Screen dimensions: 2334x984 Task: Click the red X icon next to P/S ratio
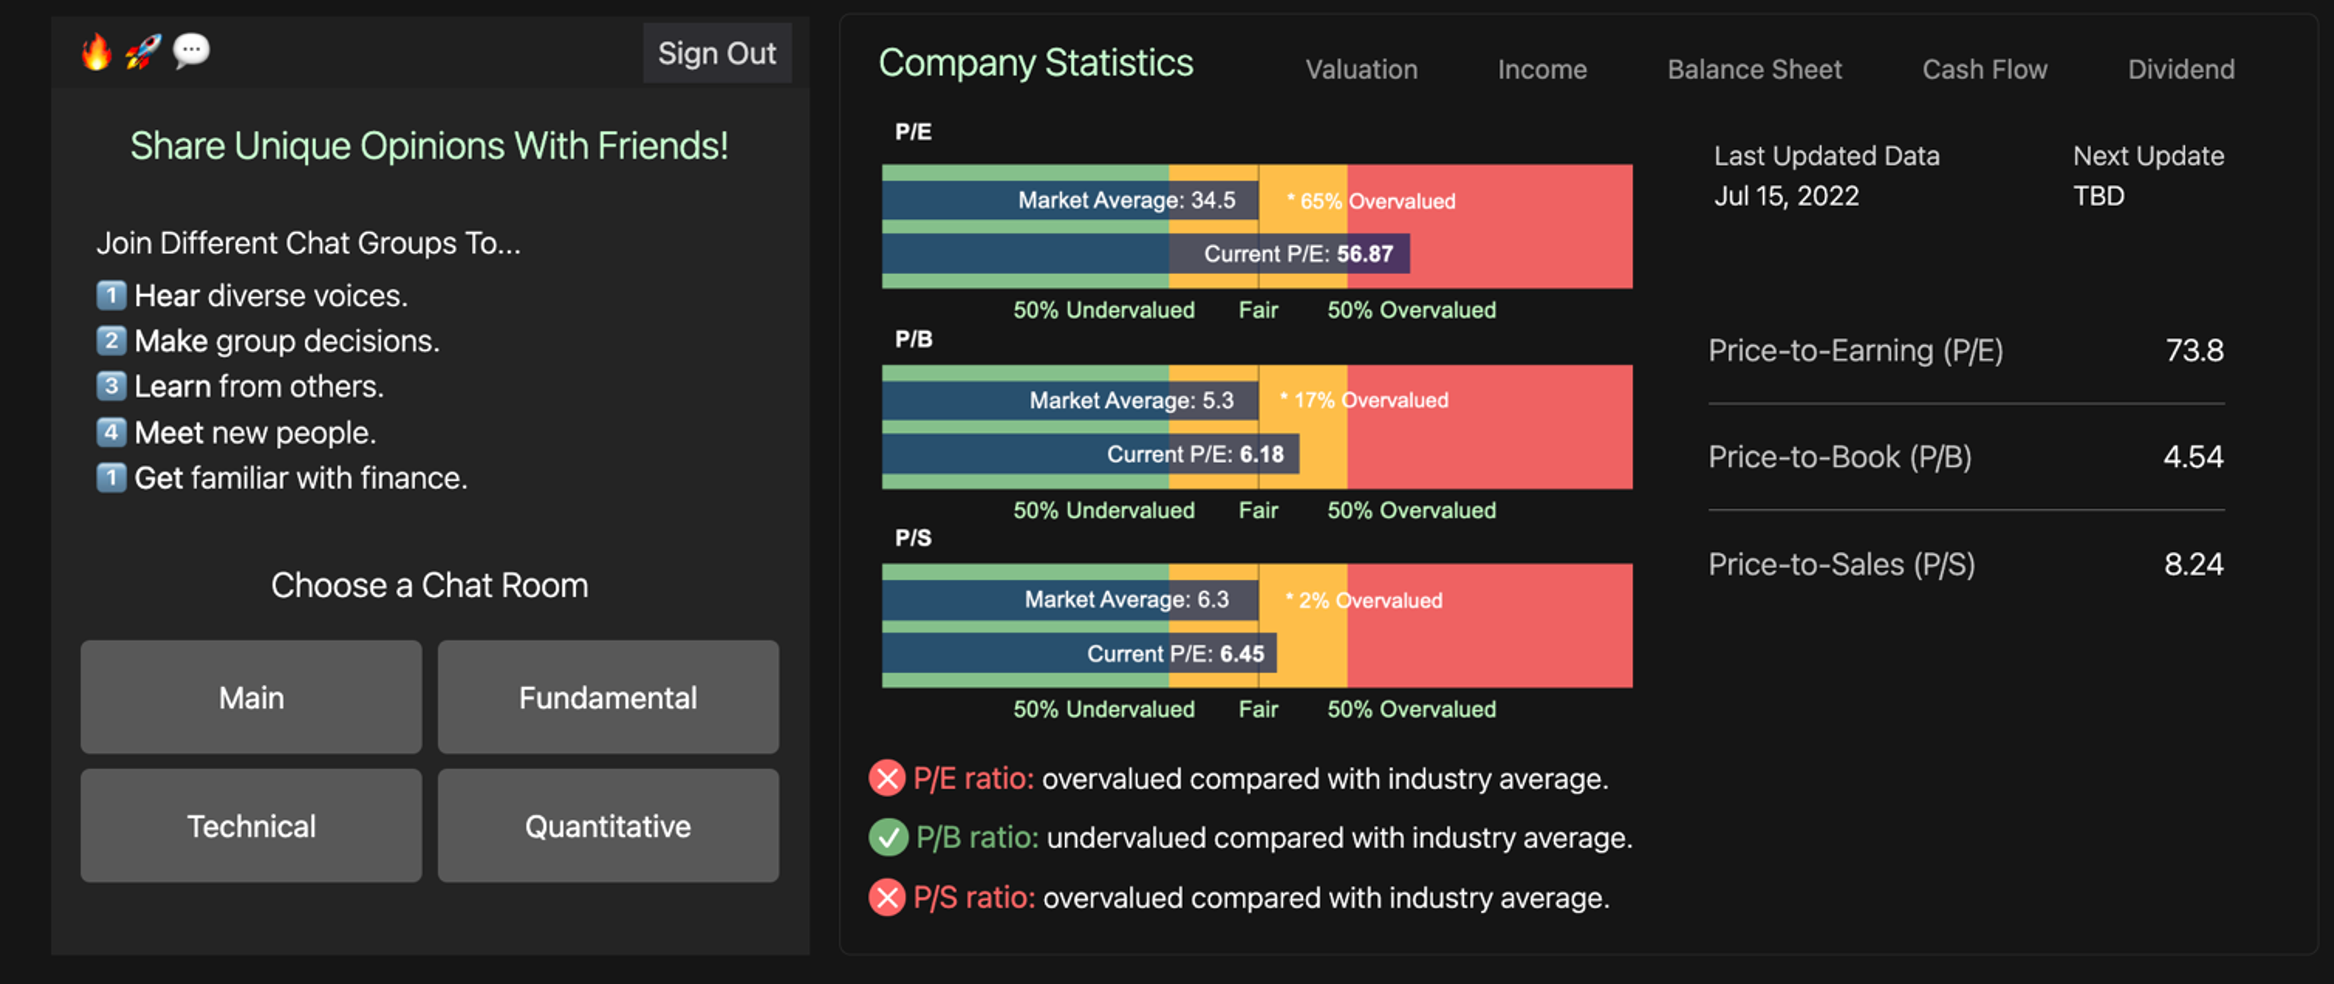pyautogui.click(x=886, y=898)
